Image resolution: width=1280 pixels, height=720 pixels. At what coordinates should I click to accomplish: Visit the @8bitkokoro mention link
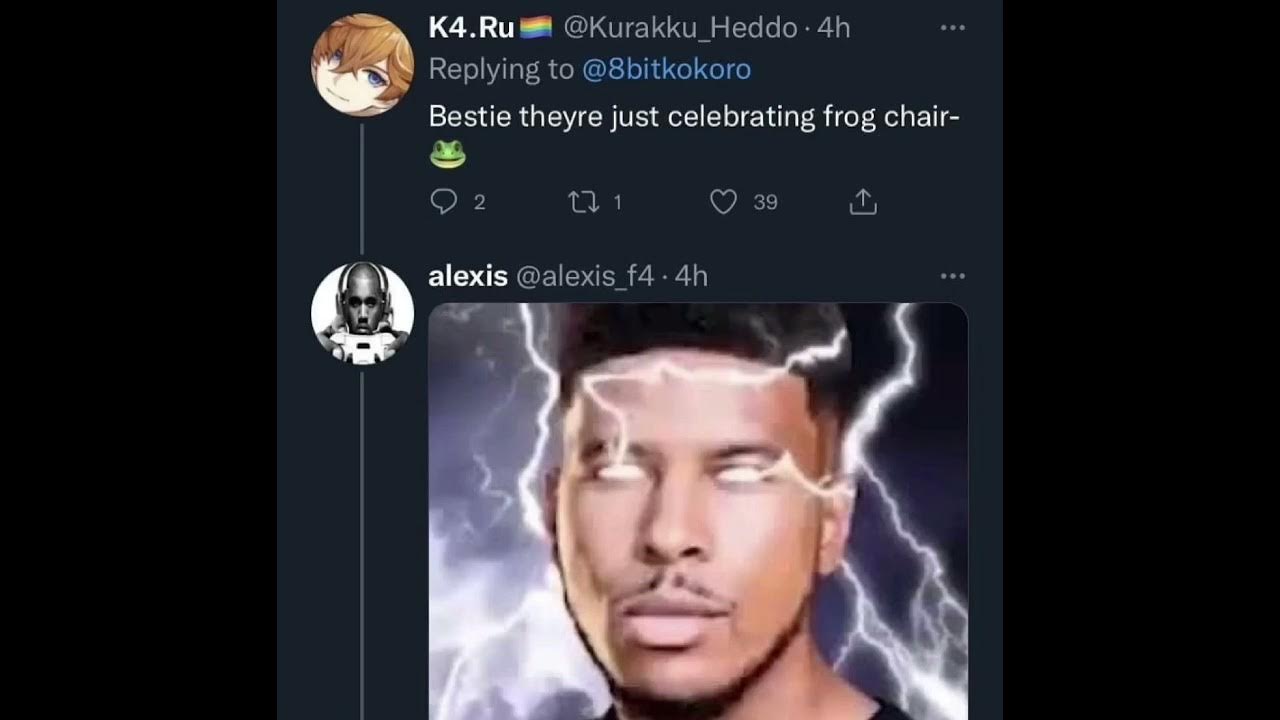666,69
